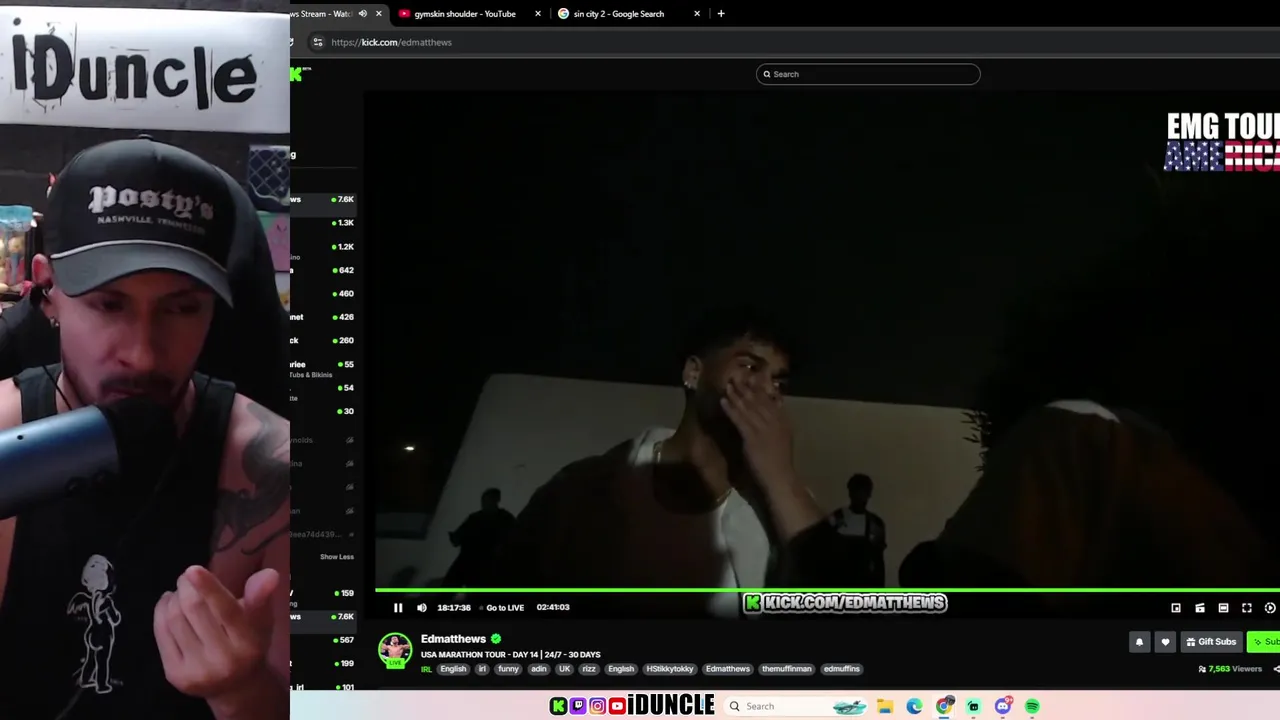Select the adin tag
Viewport: 1280px width, 720px height.
point(539,669)
